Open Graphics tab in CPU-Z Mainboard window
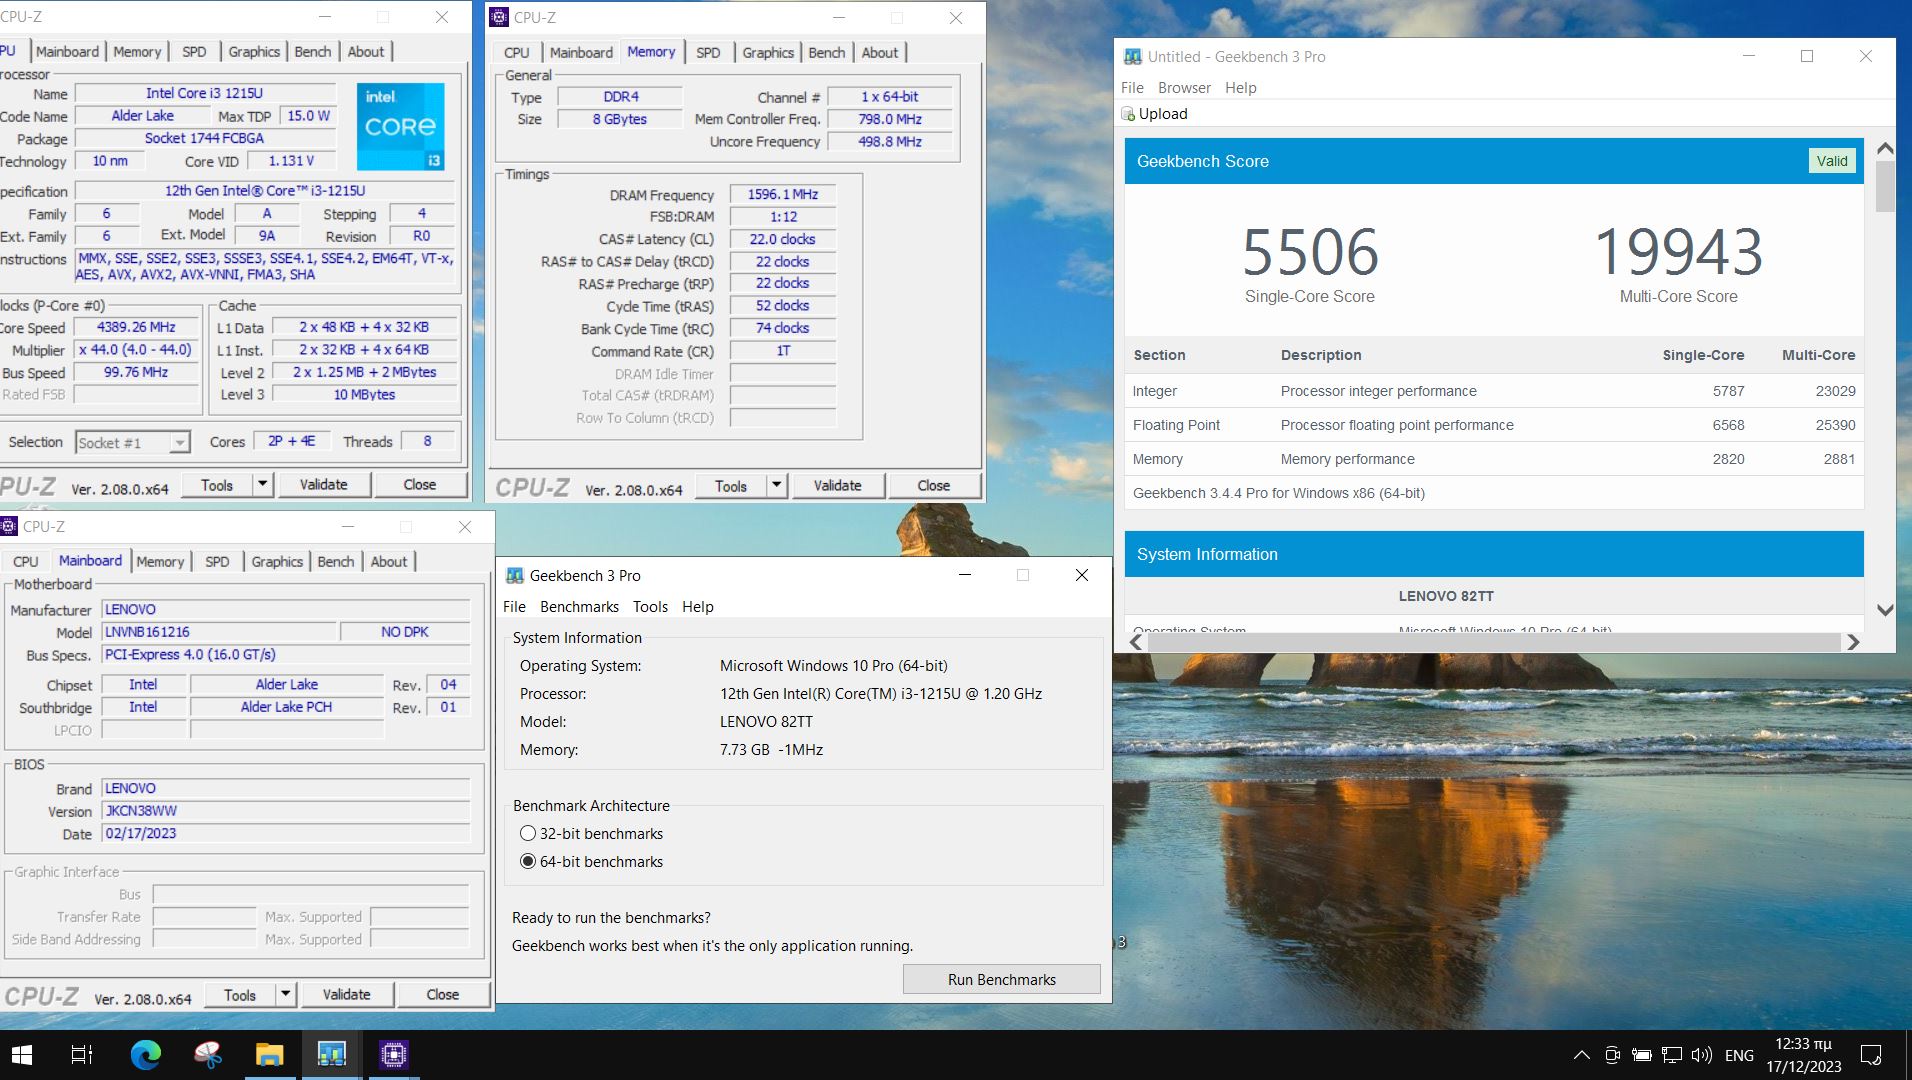This screenshot has height=1080, width=1912. coord(277,562)
